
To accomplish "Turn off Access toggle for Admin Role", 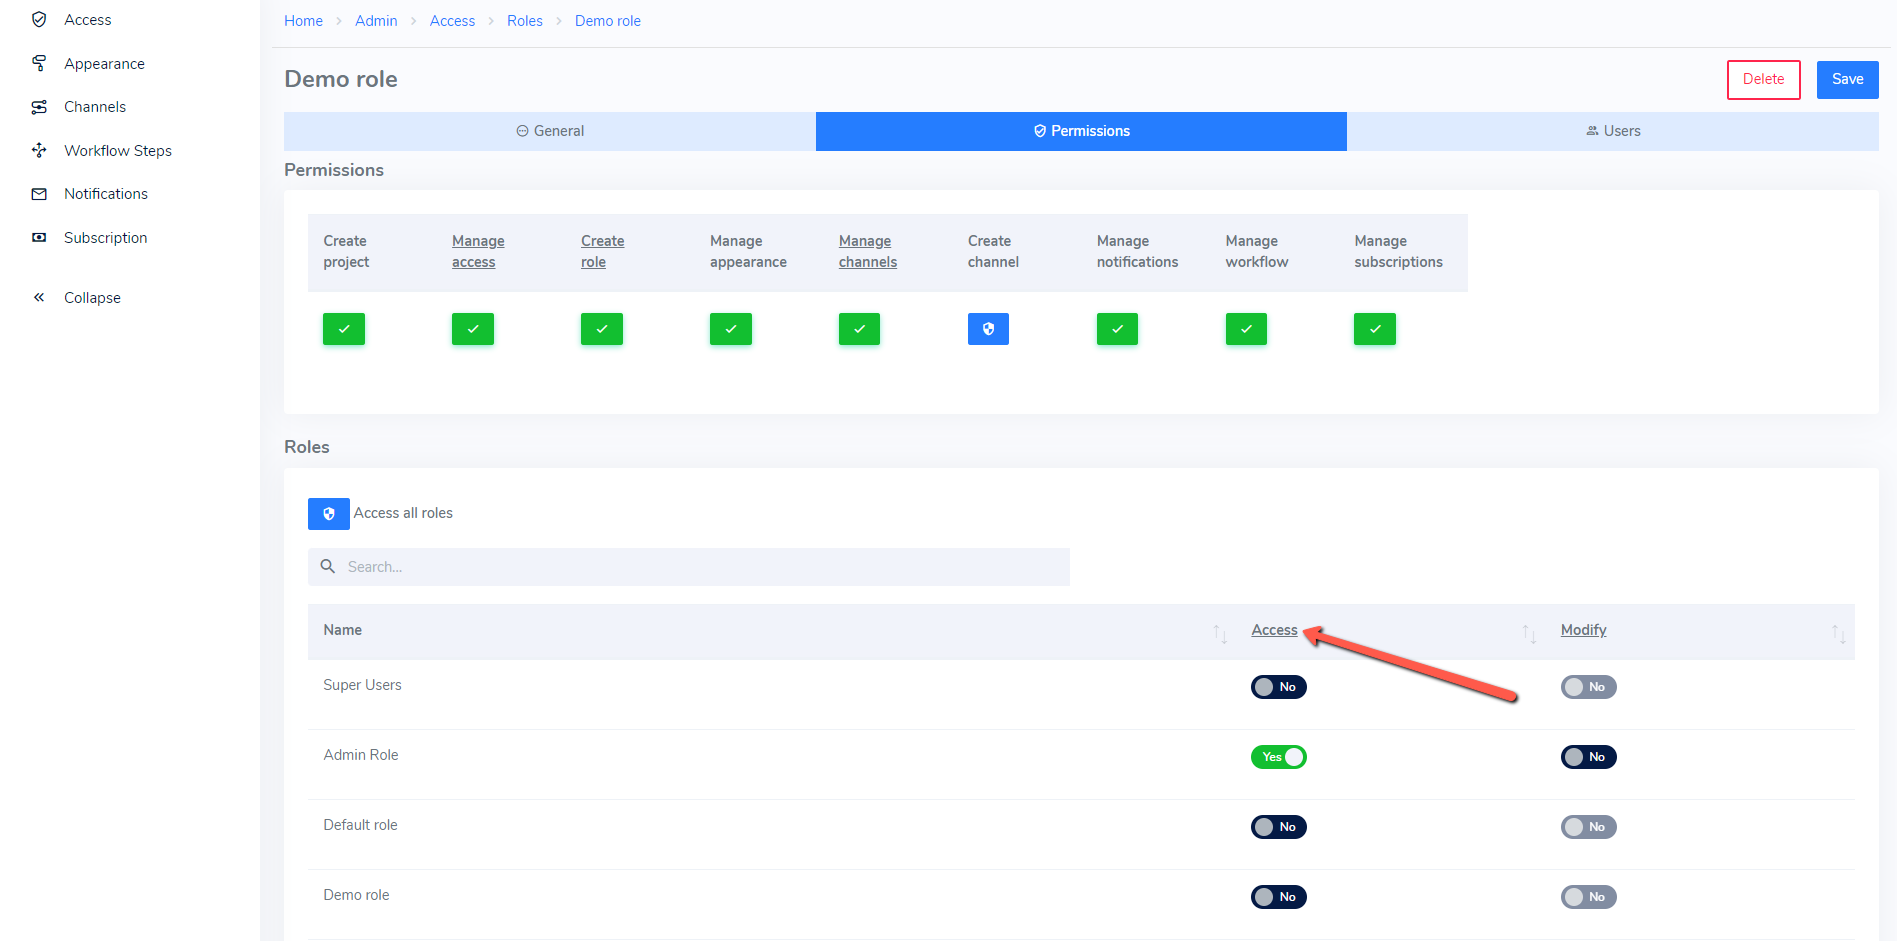I will [1279, 757].
